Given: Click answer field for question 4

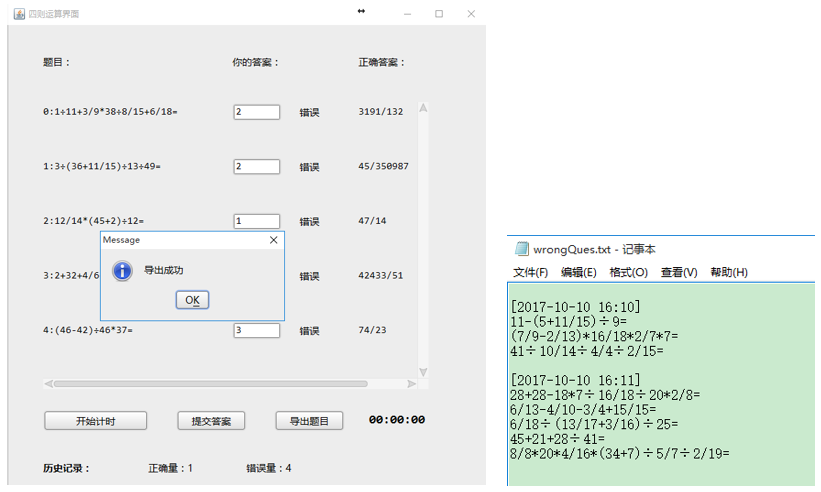Looking at the screenshot, I should 257,330.
